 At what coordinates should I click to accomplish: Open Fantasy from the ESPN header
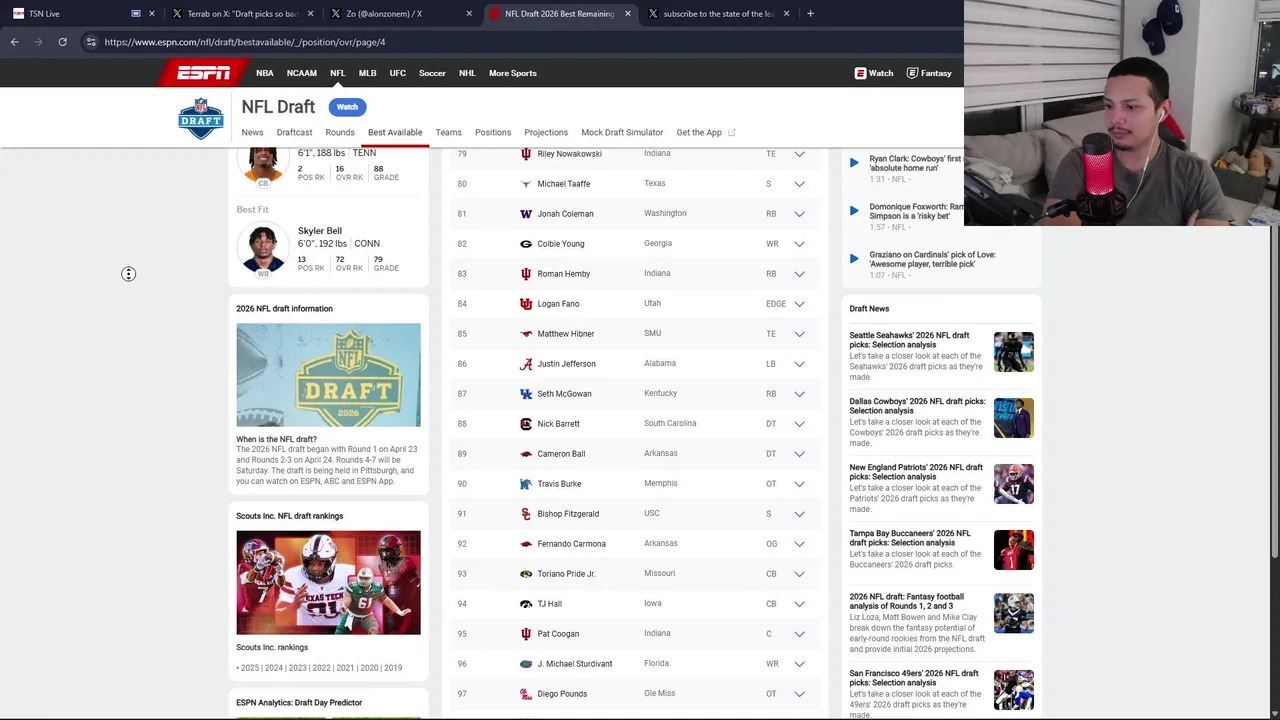tap(929, 73)
